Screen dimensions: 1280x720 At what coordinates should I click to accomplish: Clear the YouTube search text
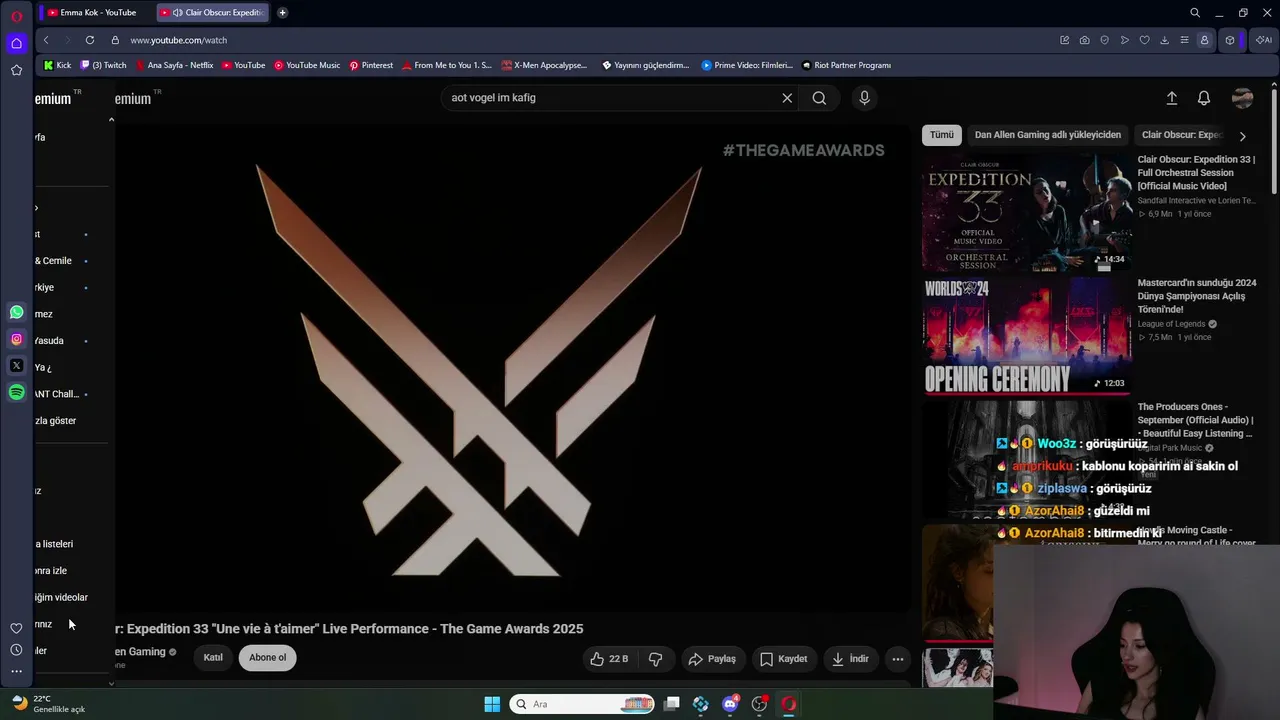pos(787,98)
